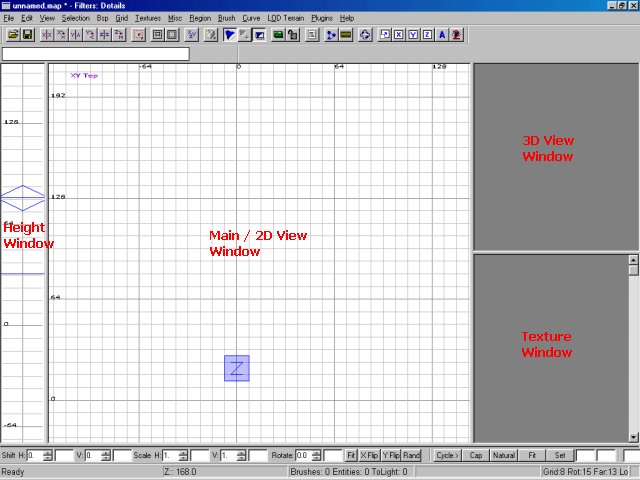Click the red dashed selection box icon
640x480 pixels.
138,34
